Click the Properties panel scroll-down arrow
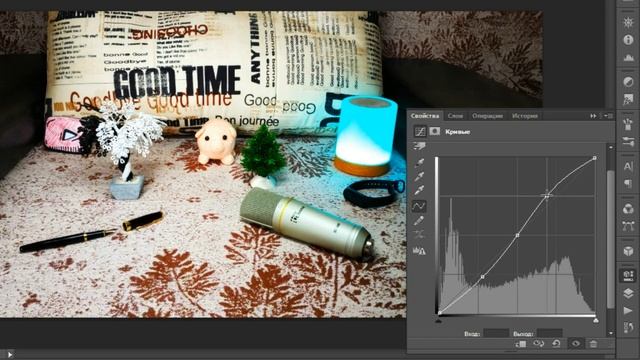Viewport: 640px width, 360px height. click(x=611, y=333)
